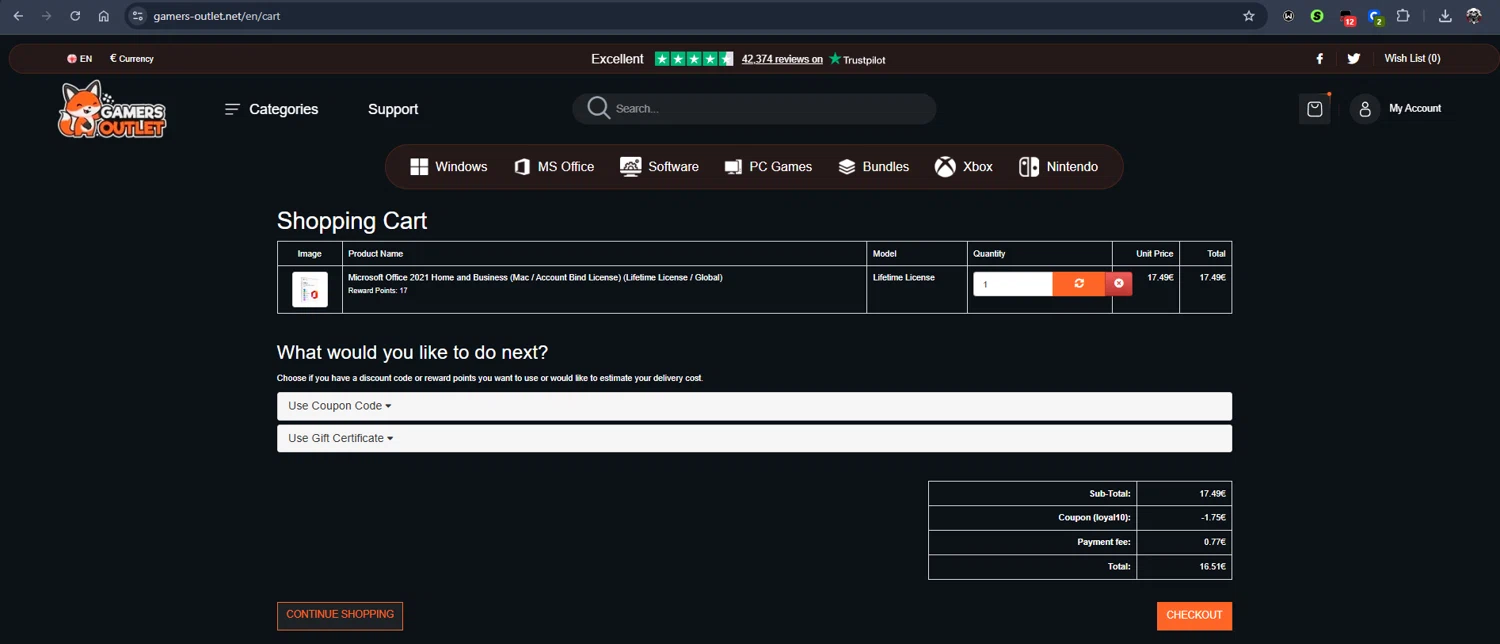Click the browser forward arrow
Screen dimensions: 1500x644
point(46,16)
